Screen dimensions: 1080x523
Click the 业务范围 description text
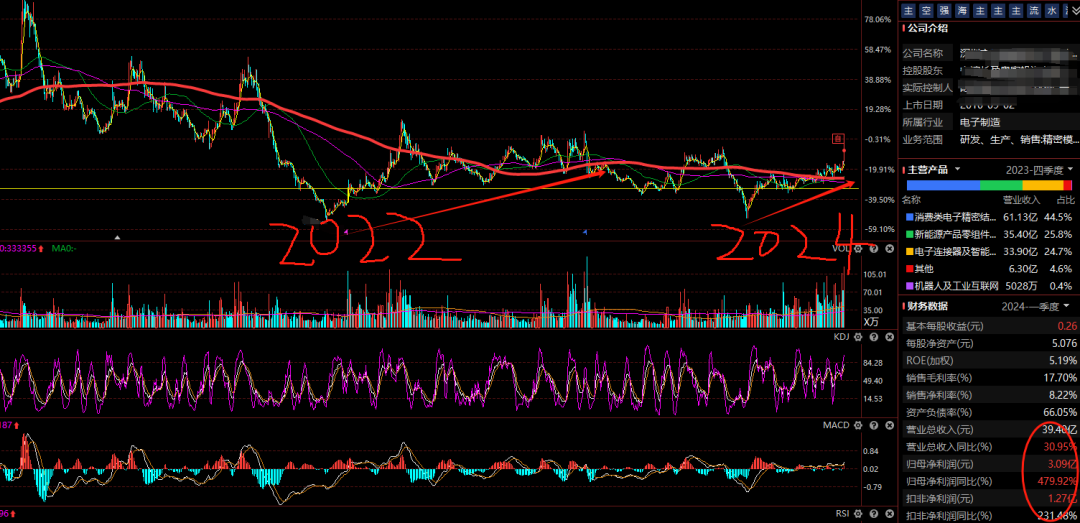[x=1018, y=139]
